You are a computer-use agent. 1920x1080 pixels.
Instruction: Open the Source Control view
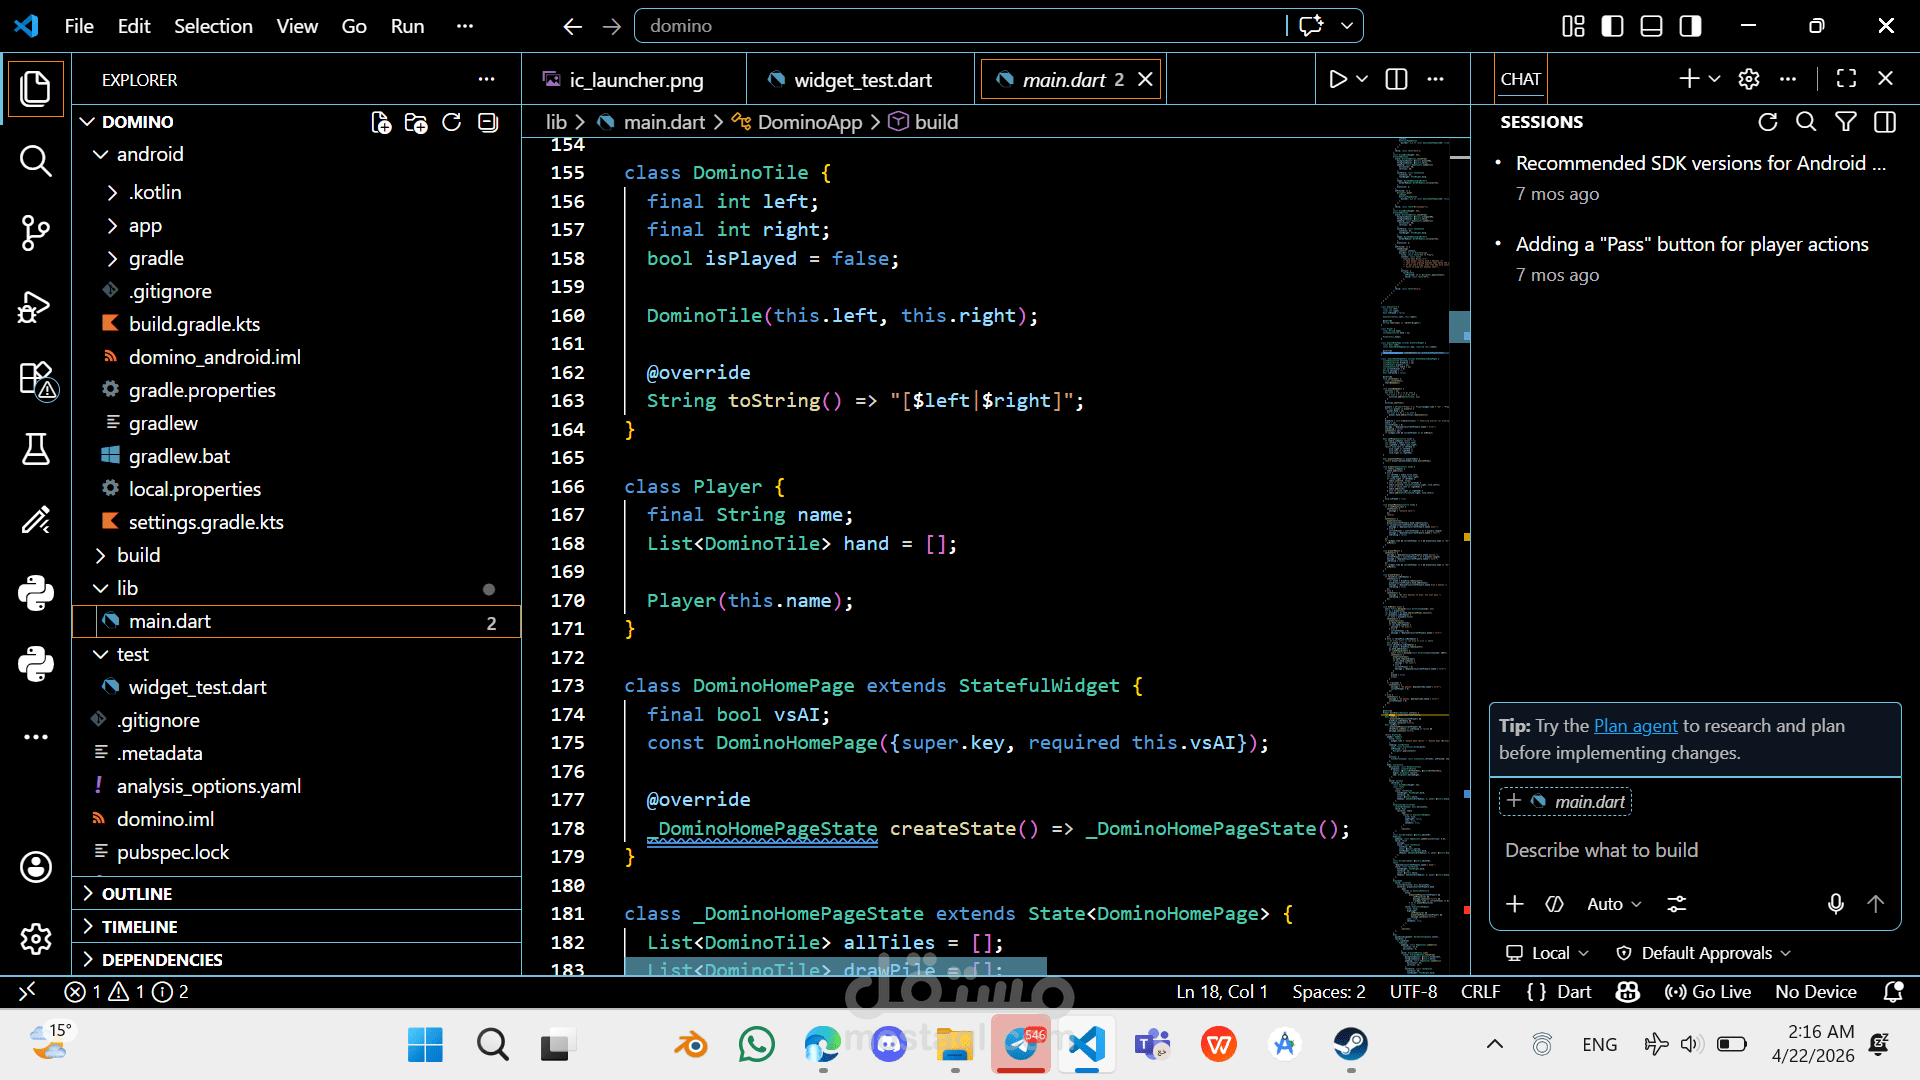[x=35, y=233]
